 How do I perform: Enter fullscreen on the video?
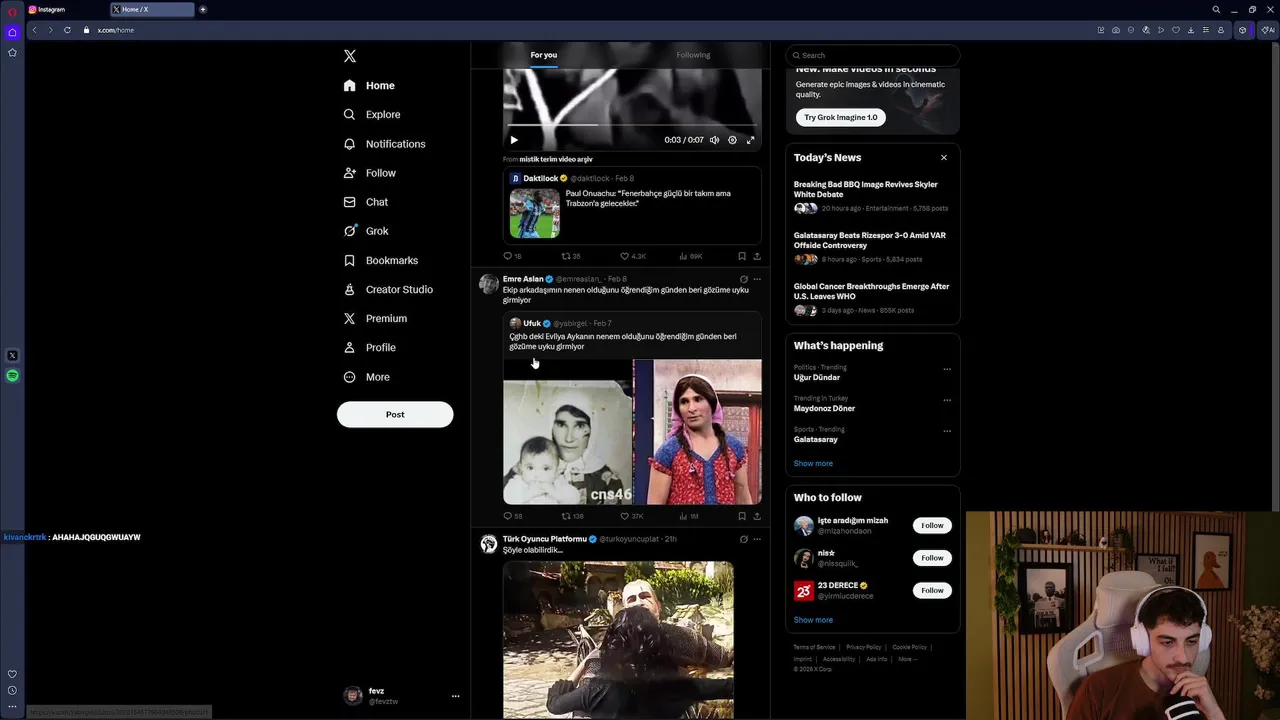[x=750, y=140]
